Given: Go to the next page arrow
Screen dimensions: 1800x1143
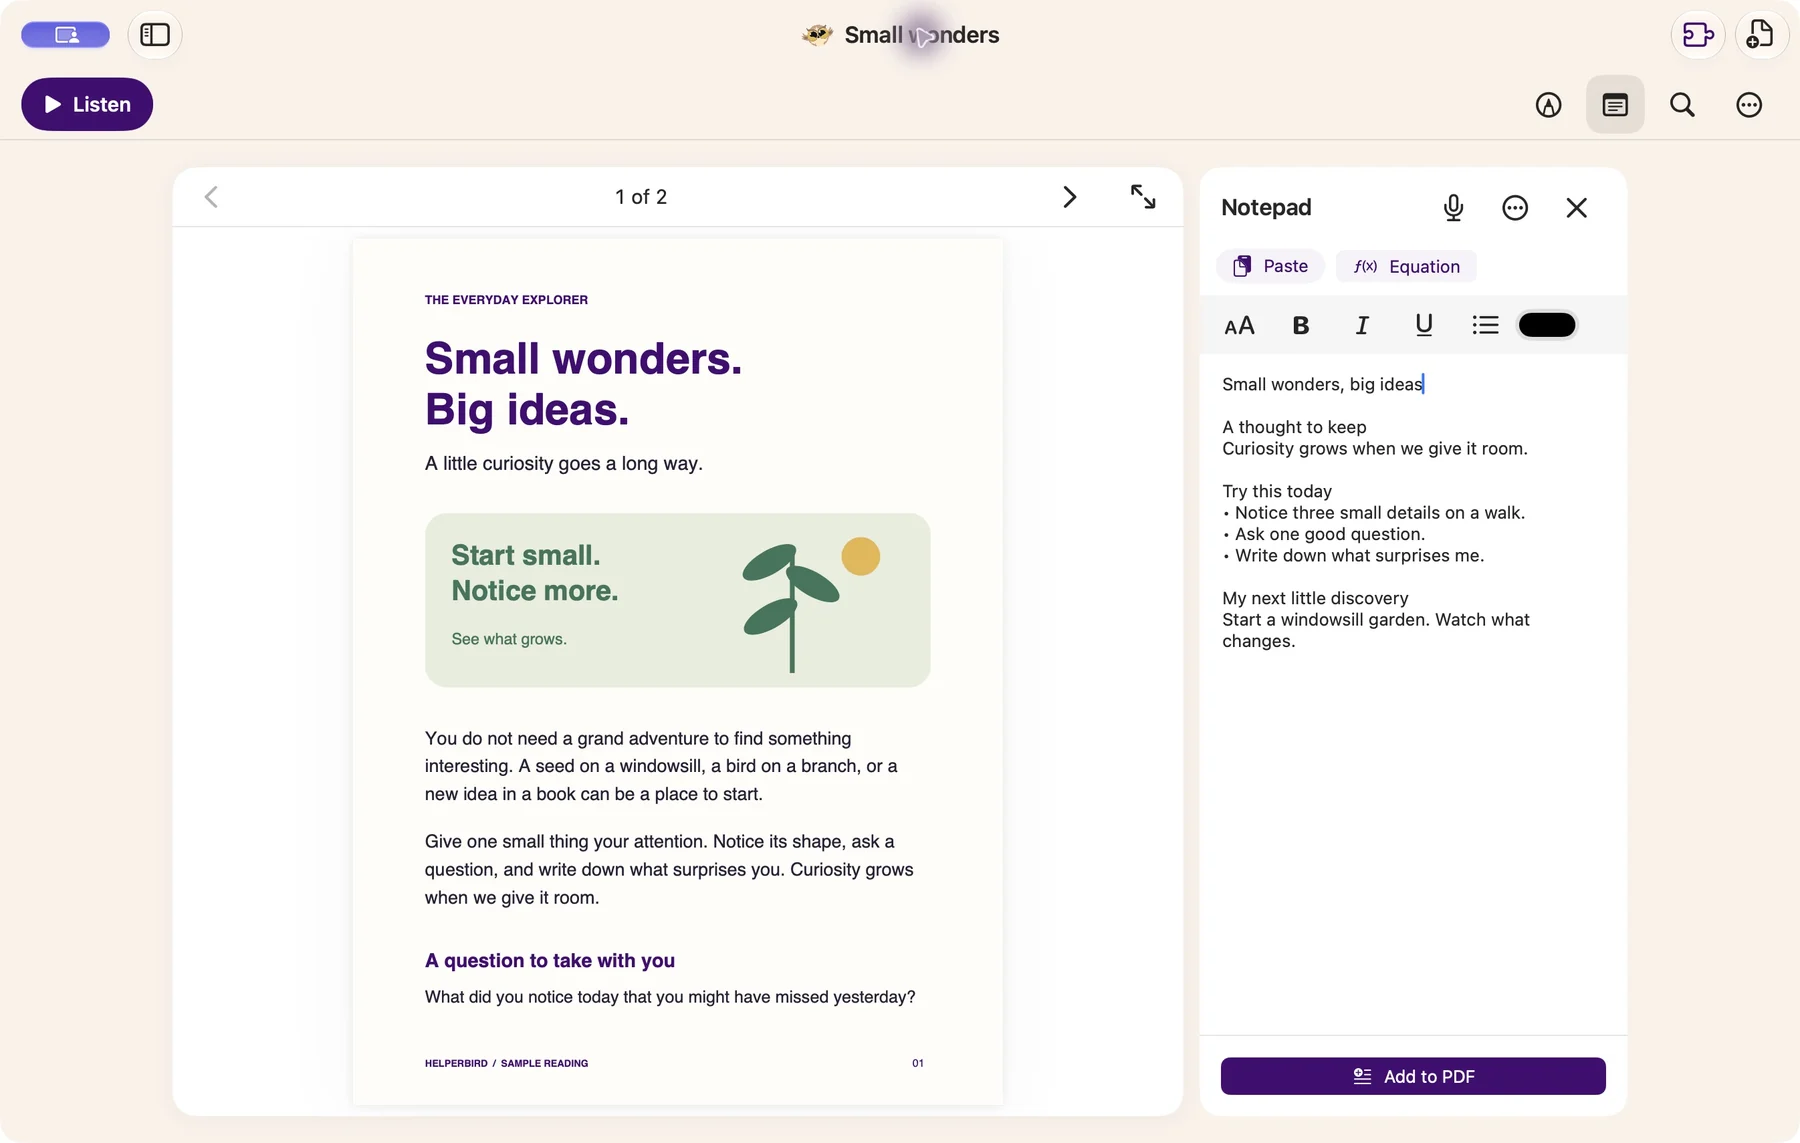Looking at the screenshot, I should click(1070, 197).
